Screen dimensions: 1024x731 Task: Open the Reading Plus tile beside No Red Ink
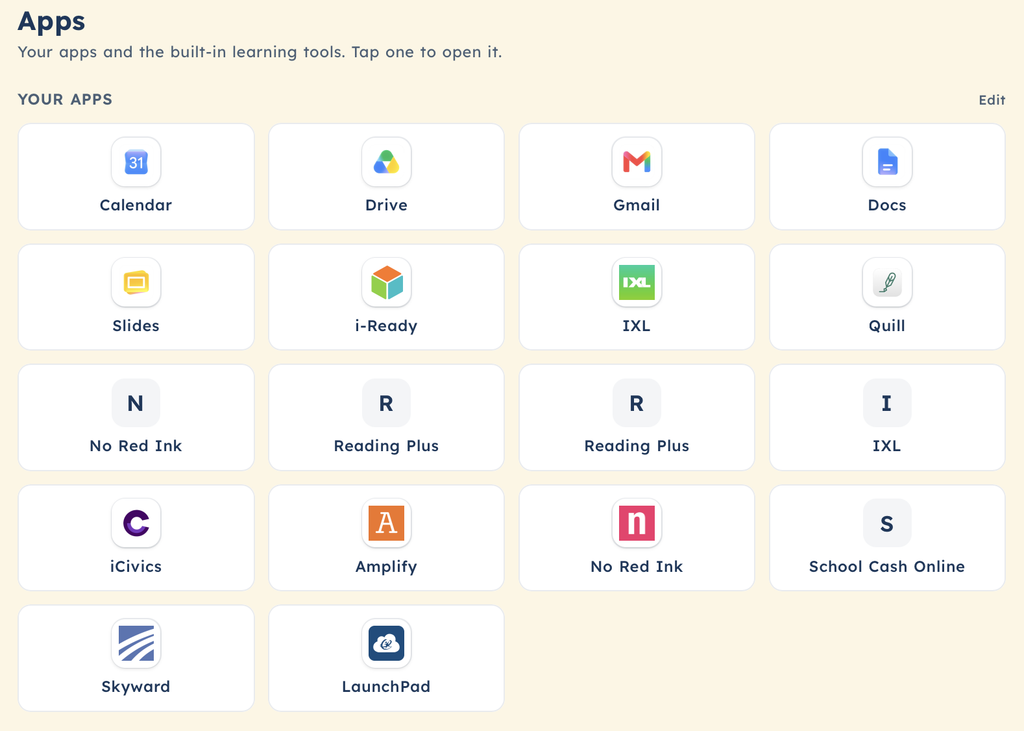[x=386, y=417]
